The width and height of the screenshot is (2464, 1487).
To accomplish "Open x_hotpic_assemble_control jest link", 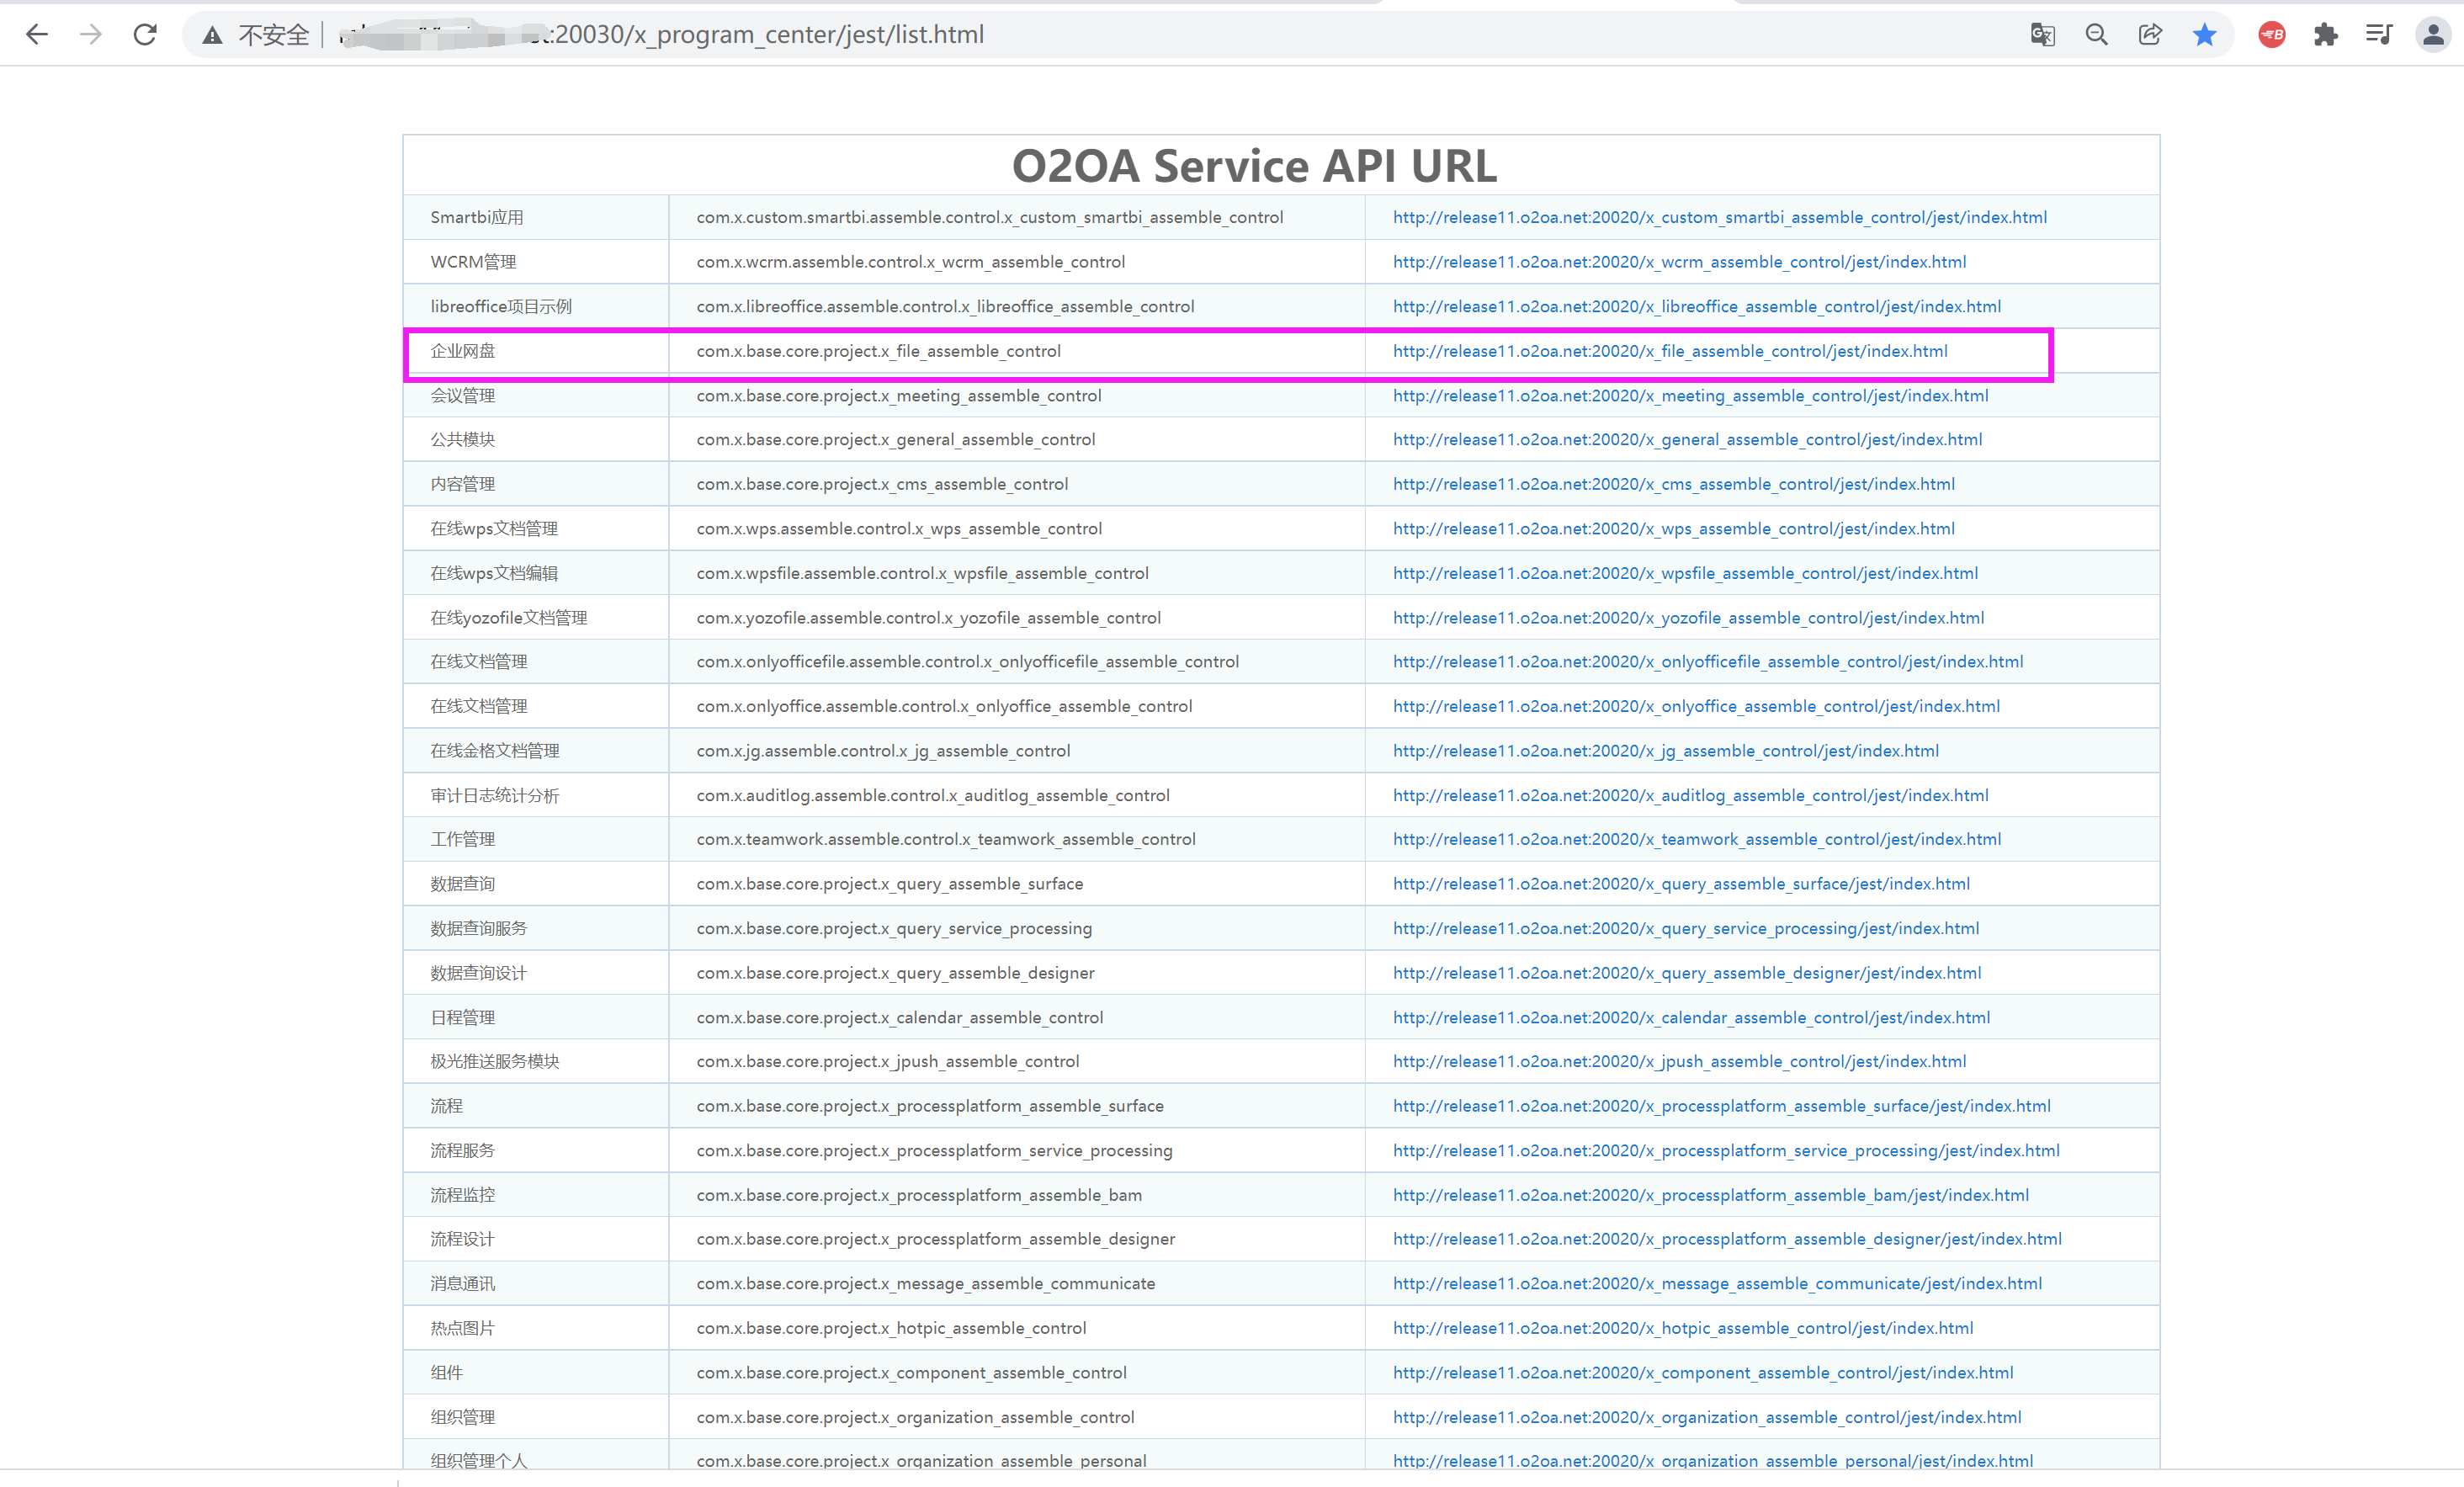I will point(1682,1328).
